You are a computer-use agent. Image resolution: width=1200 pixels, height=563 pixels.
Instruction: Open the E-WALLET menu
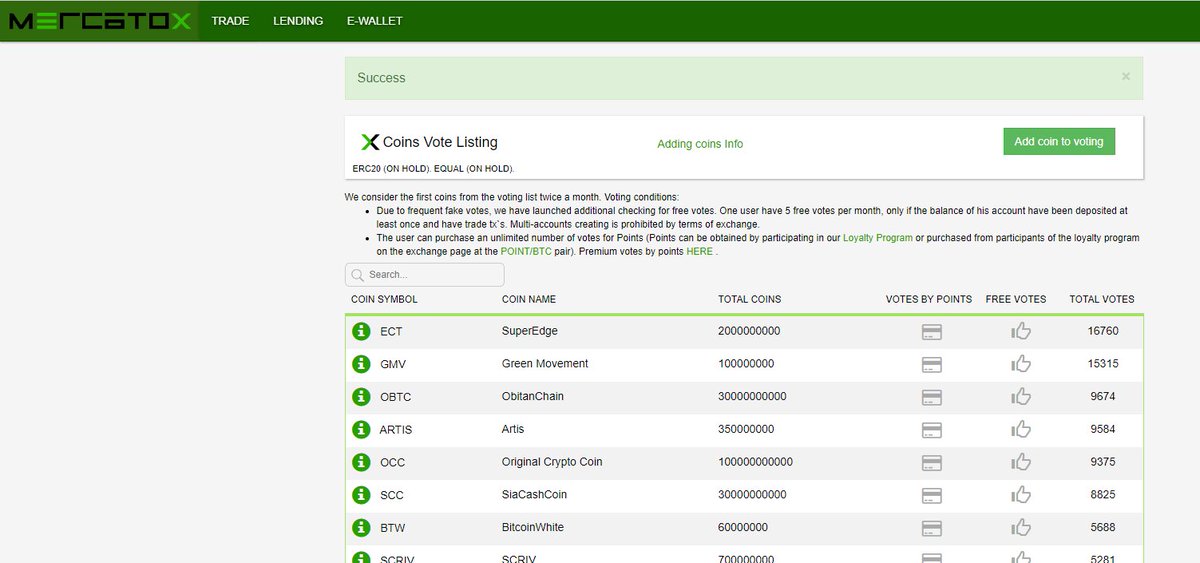(376, 21)
